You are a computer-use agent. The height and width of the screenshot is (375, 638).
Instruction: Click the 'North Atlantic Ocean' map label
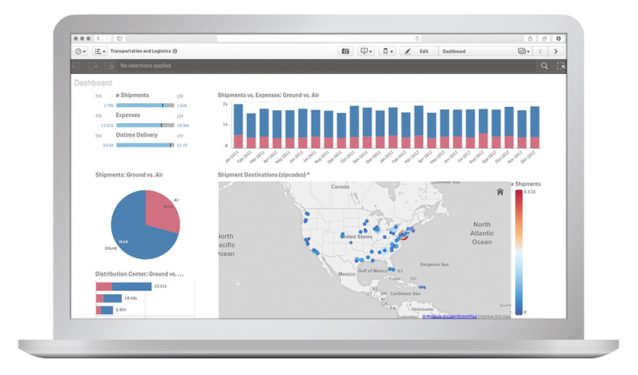[x=482, y=233]
